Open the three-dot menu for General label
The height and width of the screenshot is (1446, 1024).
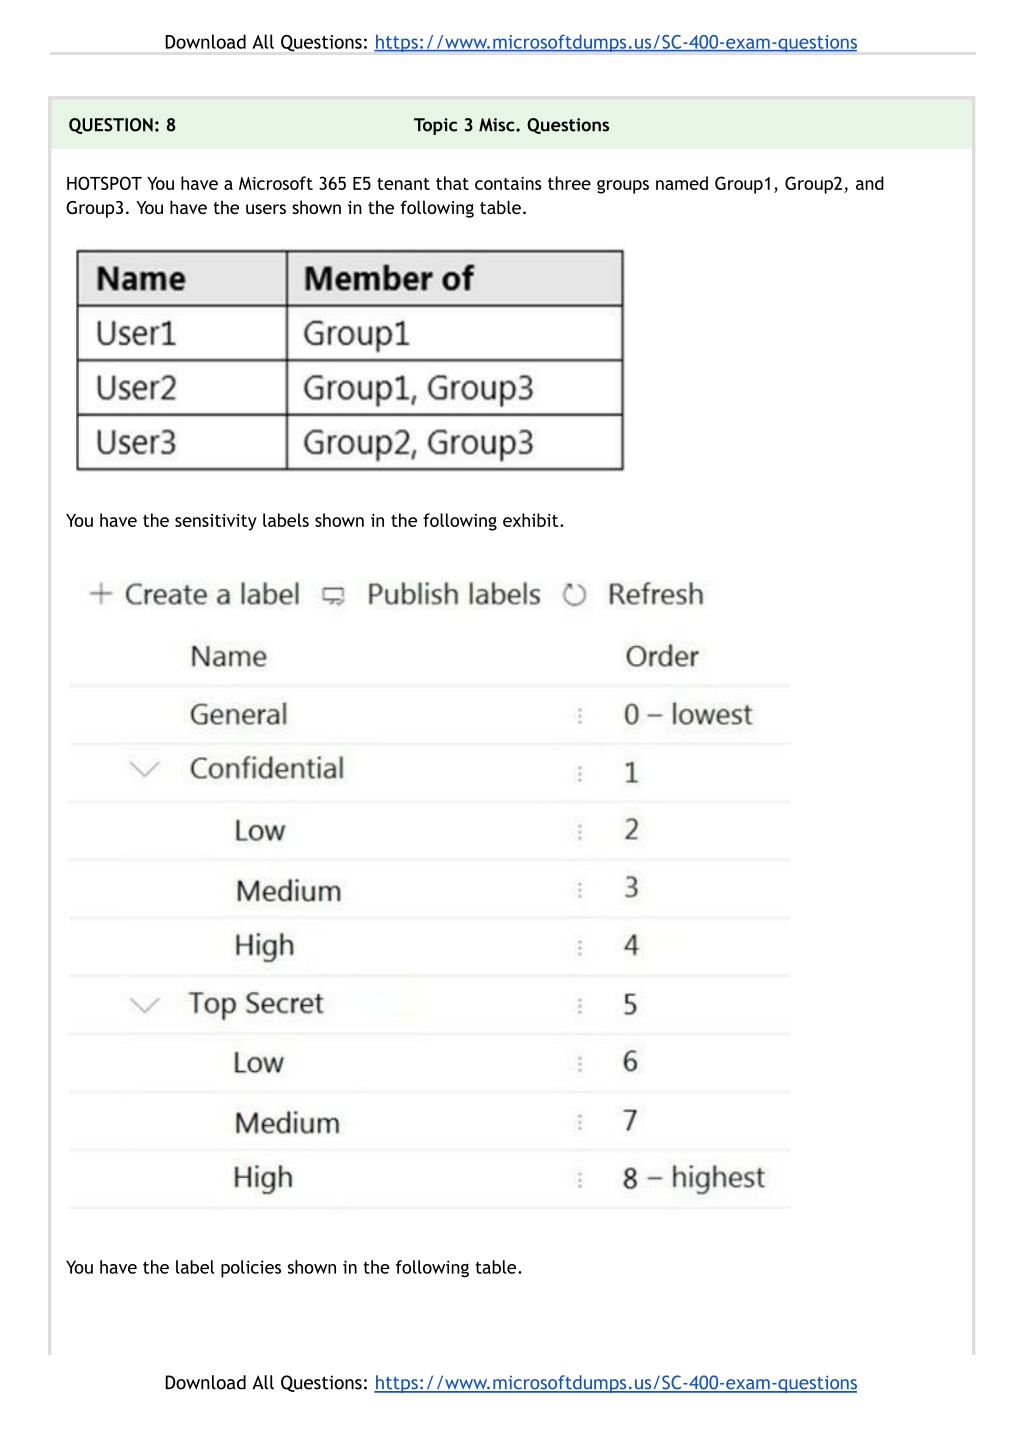tap(580, 715)
